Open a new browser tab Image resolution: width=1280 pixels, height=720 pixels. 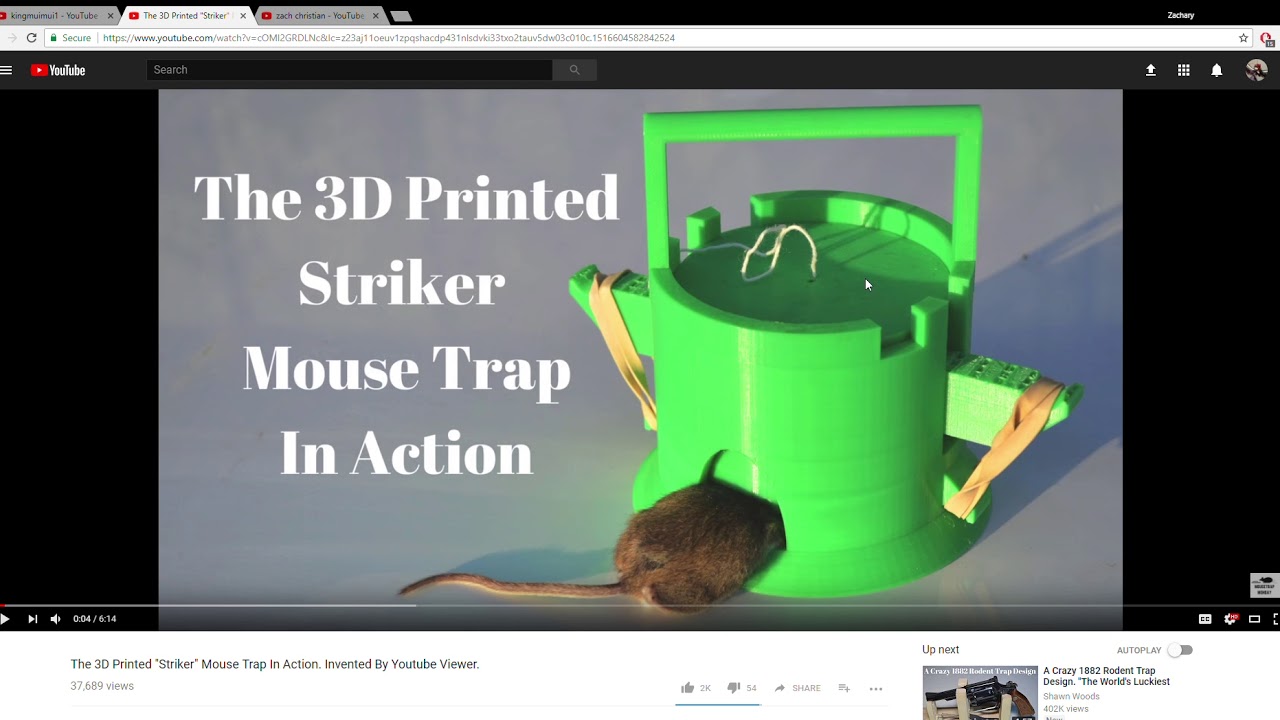tap(400, 16)
